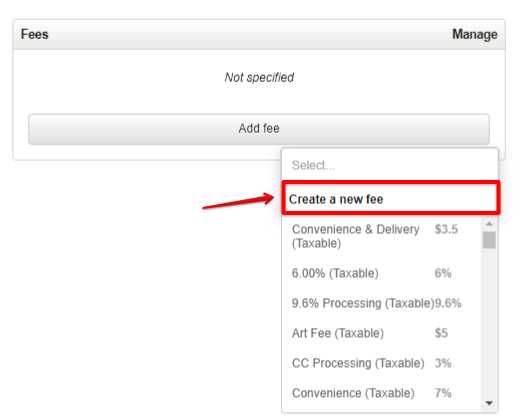Click the scrollbar up arrow icon
The image size is (521, 417).
point(489,224)
